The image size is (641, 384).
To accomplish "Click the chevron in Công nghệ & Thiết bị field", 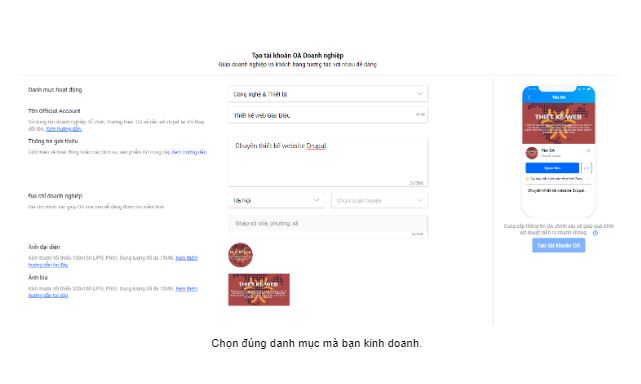I will pos(419,94).
